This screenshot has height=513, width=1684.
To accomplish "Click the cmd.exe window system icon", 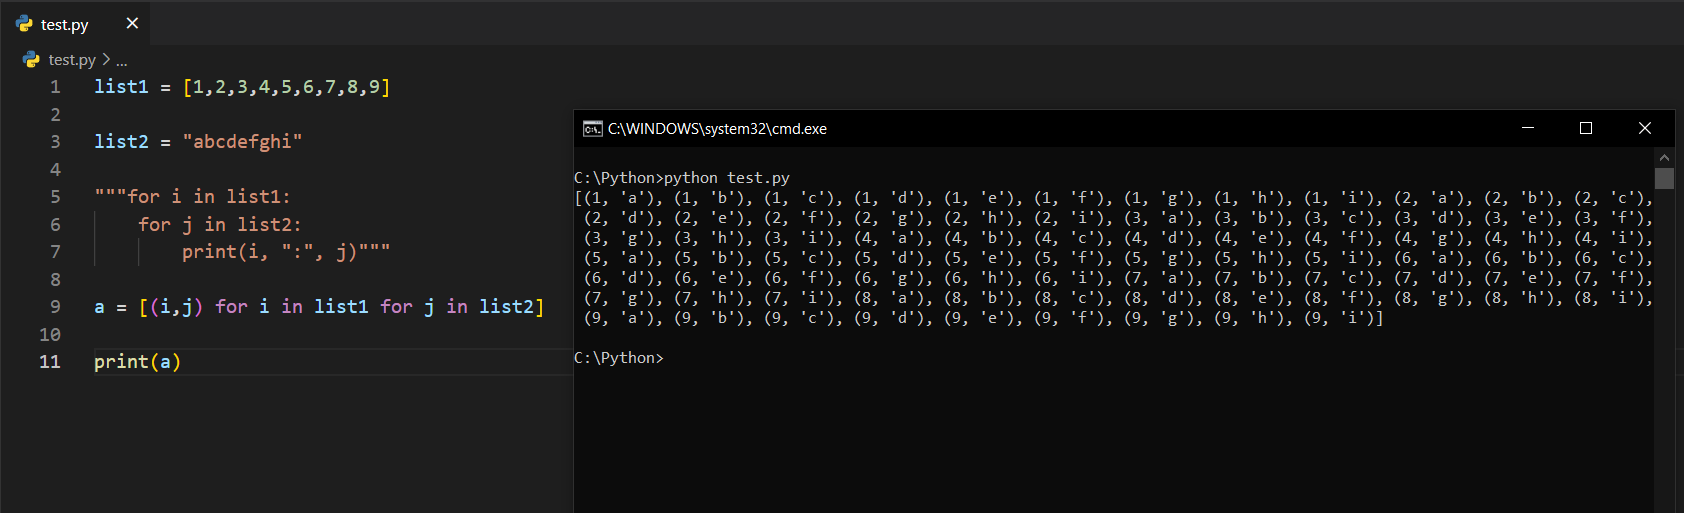I will coord(592,128).
